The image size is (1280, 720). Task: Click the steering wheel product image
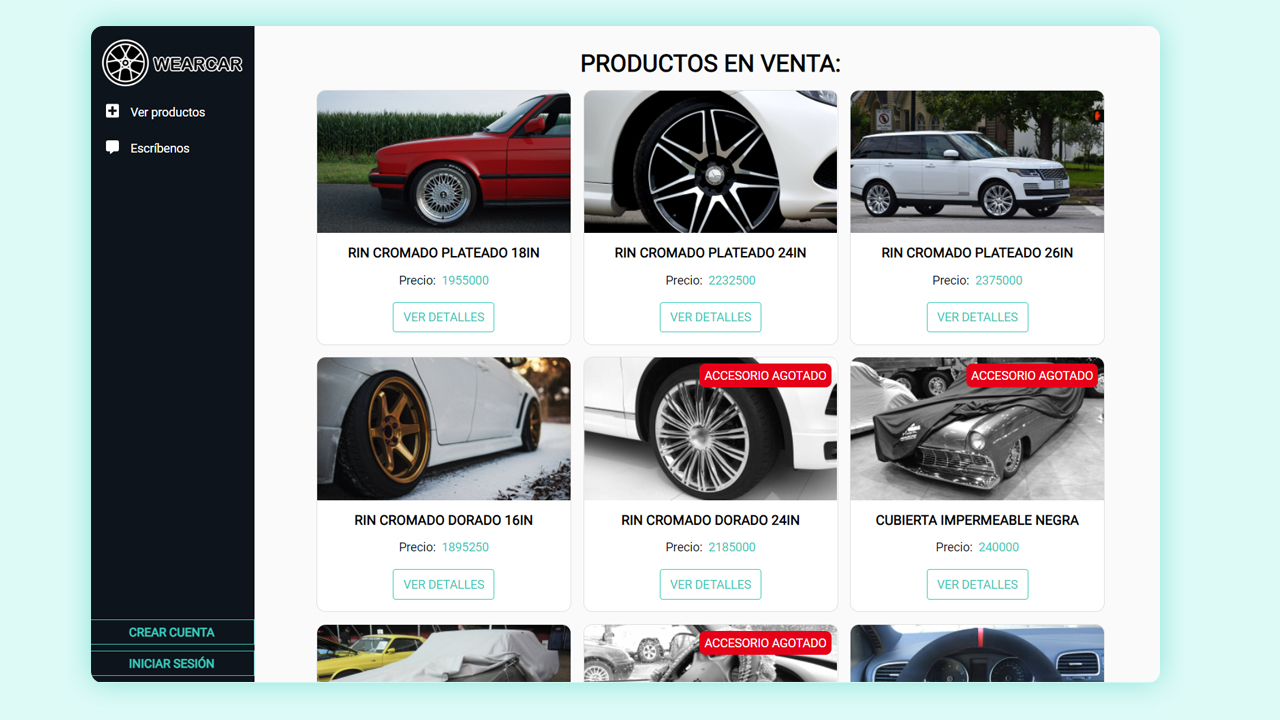[x=977, y=654]
